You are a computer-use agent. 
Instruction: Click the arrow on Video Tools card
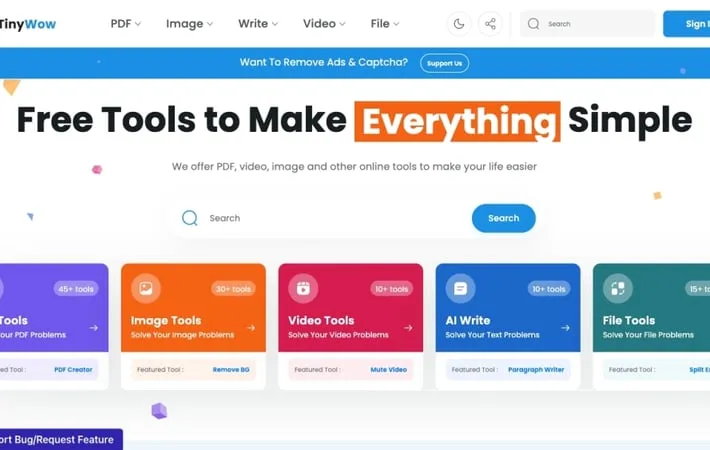[408, 327]
